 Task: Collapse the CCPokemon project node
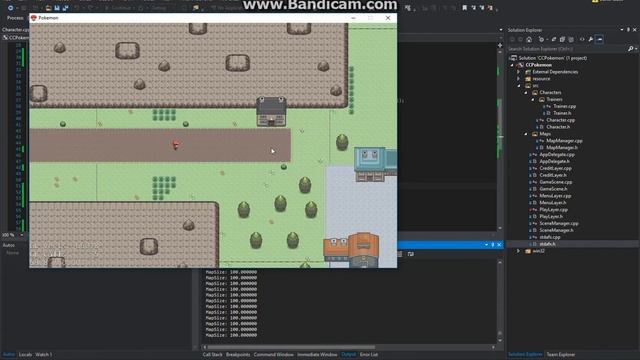[x=512, y=65]
